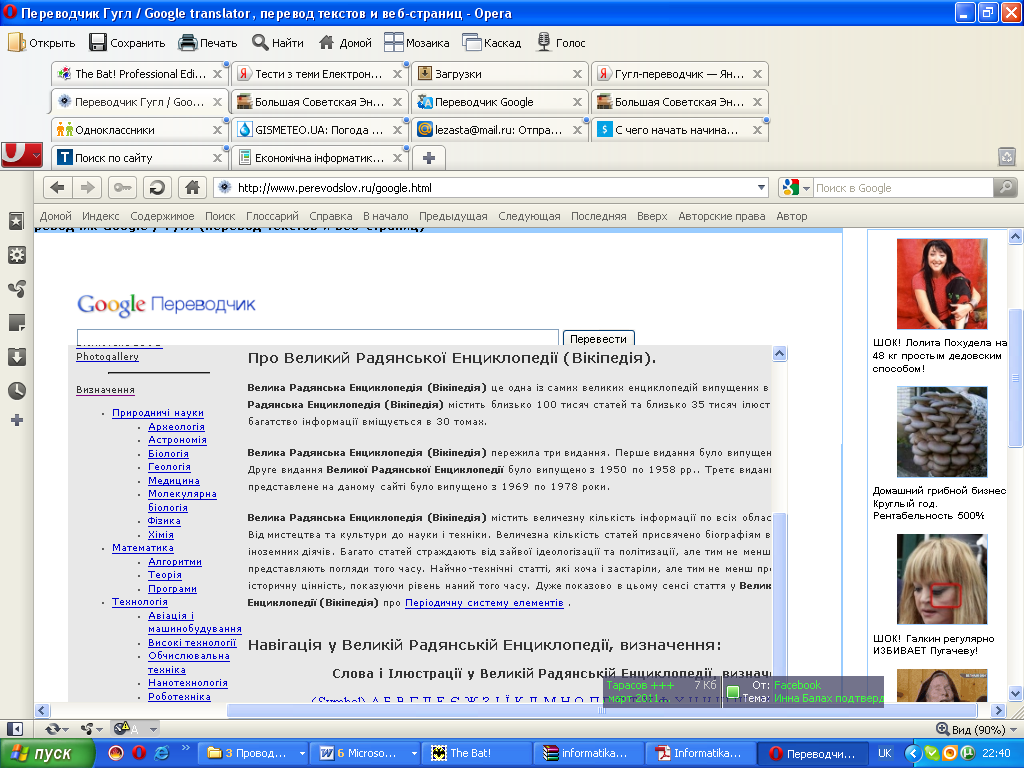
Task: Open the Opera Link sync dropdown
Action: pyautogui.click(x=57, y=729)
